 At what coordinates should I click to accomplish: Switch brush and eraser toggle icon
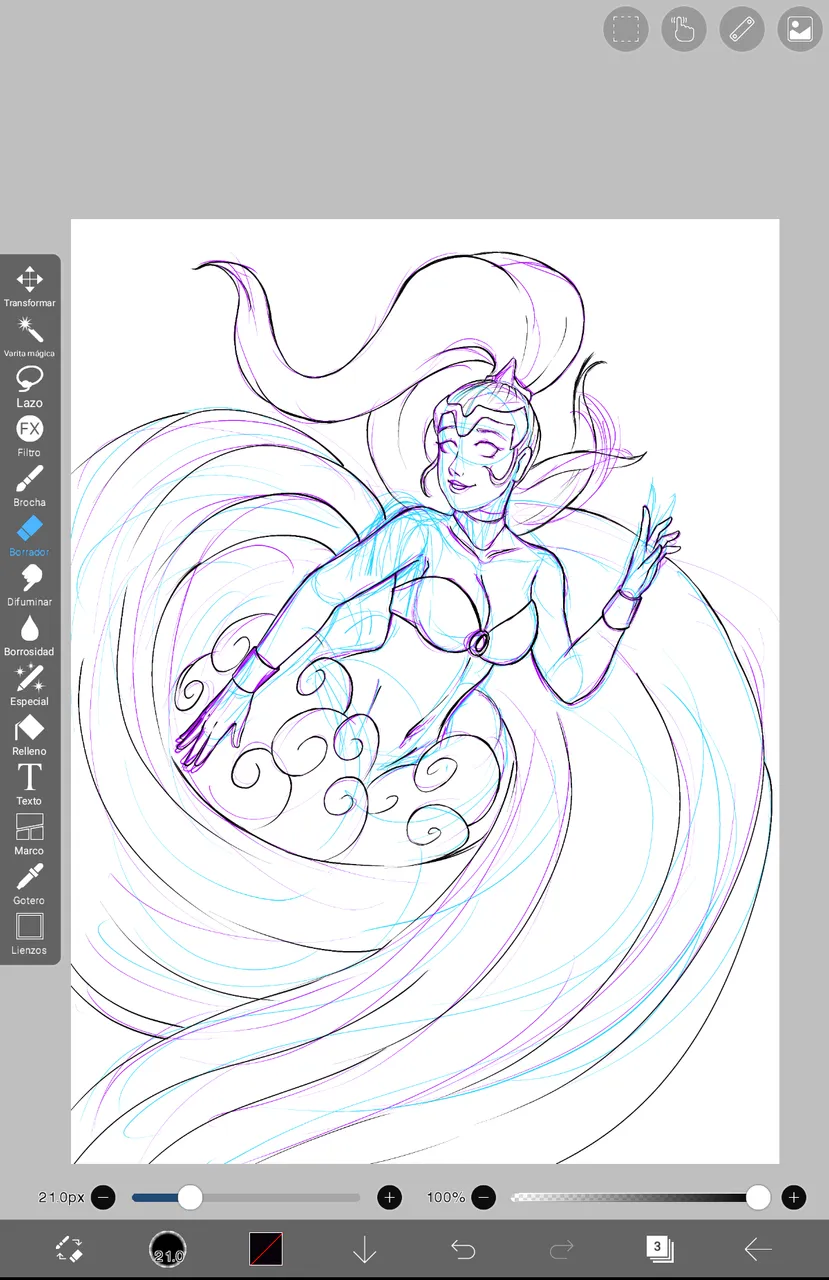coord(69,1248)
